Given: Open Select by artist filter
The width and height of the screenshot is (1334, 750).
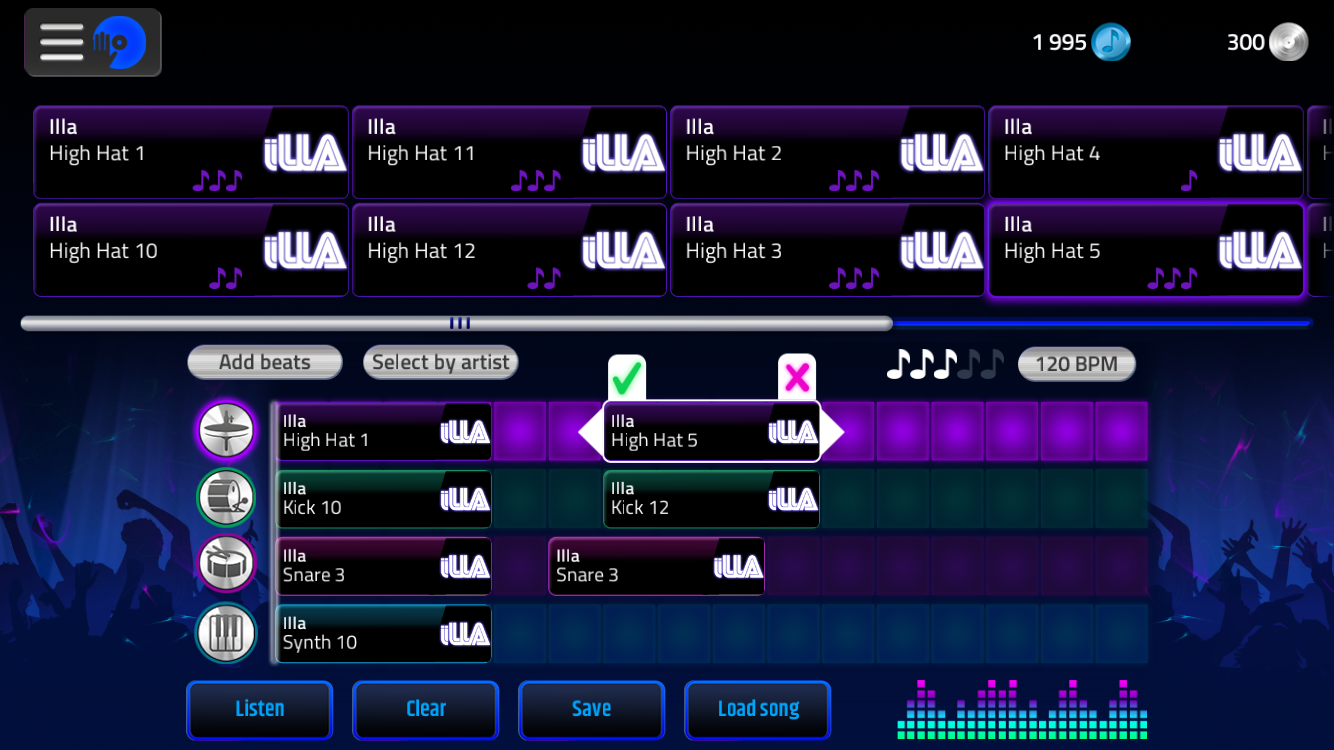Looking at the screenshot, I should tap(441, 362).
